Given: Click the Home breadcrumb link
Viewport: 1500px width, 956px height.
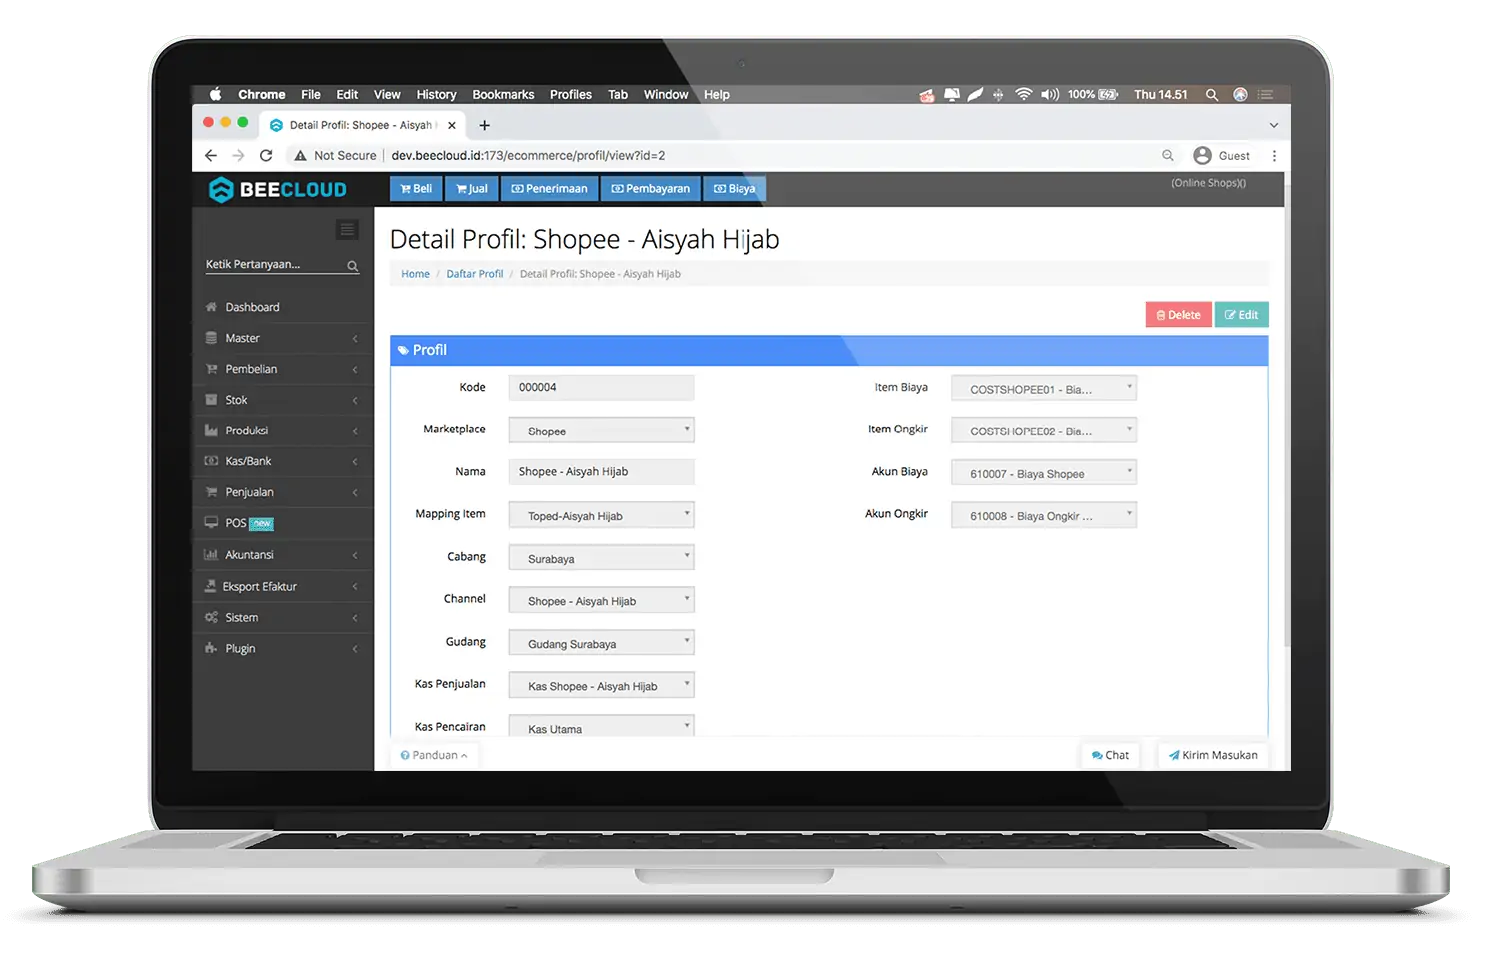Looking at the screenshot, I should pyautogui.click(x=415, y=274).
